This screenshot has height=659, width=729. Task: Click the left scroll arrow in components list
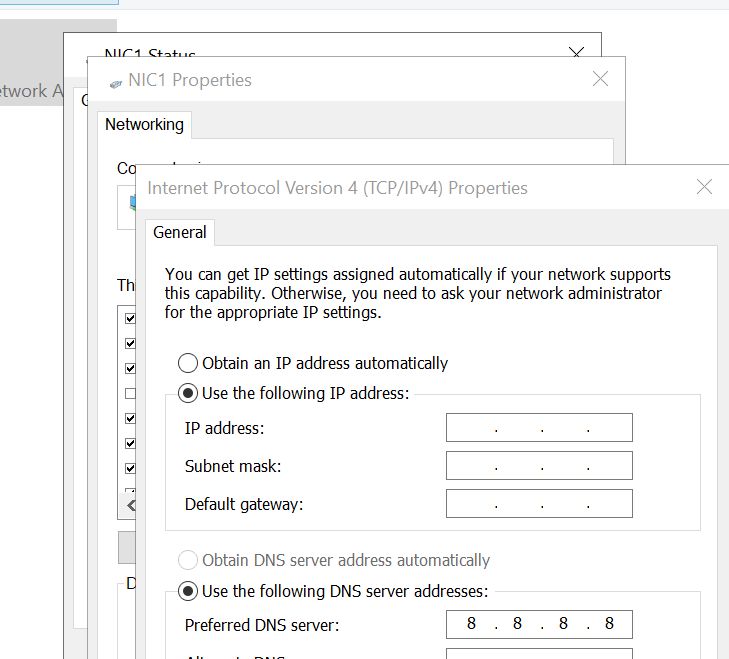coord(130,506)
